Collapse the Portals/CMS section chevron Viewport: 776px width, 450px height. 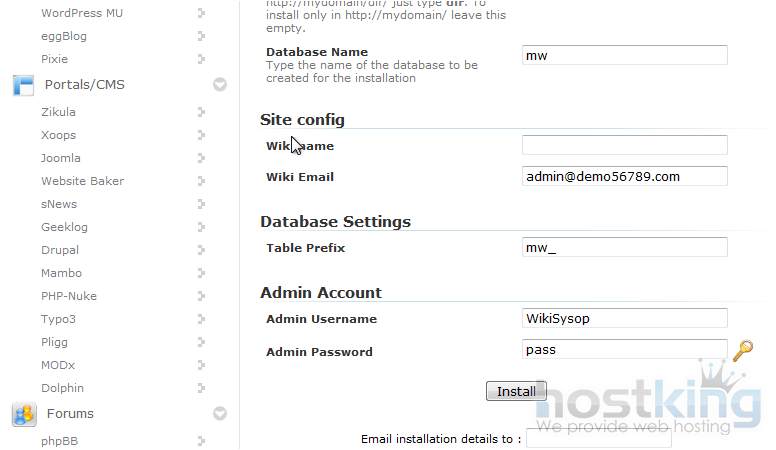pos(220,85)
